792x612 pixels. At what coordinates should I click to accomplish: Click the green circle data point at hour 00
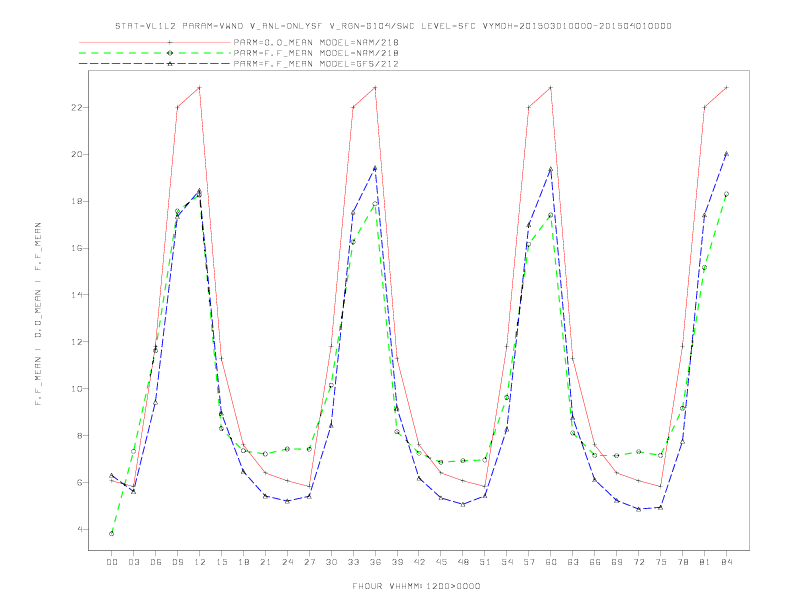pyautogui.click(x=112, y=534)
